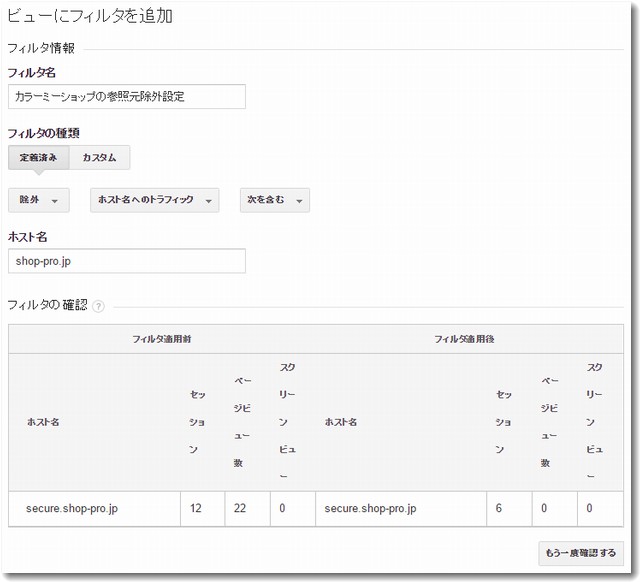
Task: Click the session value 6 after filter
Action: pyautogui.click(x=509, y=509)
